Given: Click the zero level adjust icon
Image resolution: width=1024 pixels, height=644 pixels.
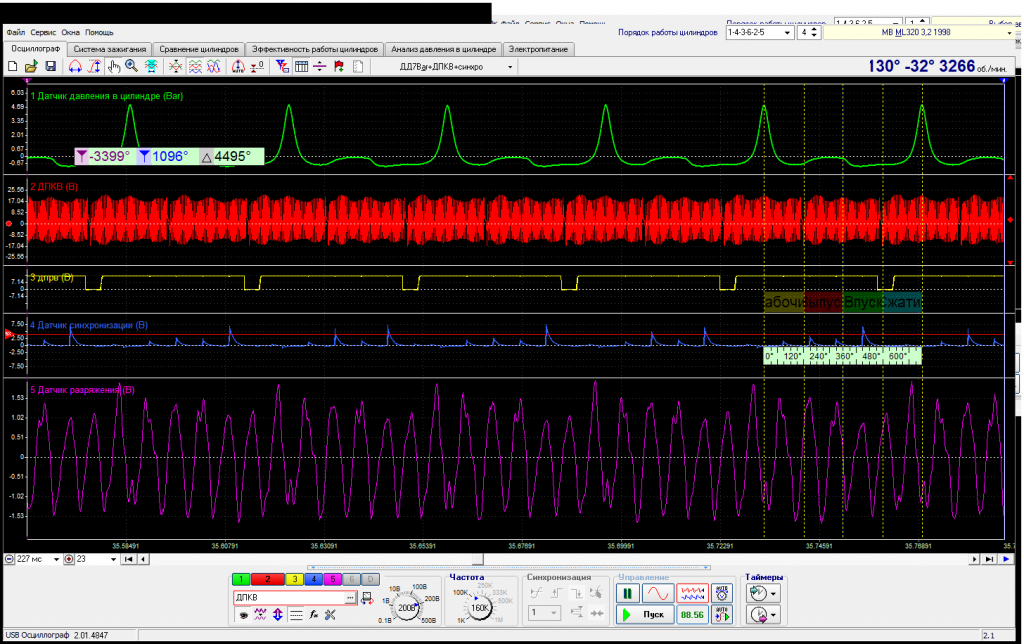Looking at the screenshot, I should (257, 67).
